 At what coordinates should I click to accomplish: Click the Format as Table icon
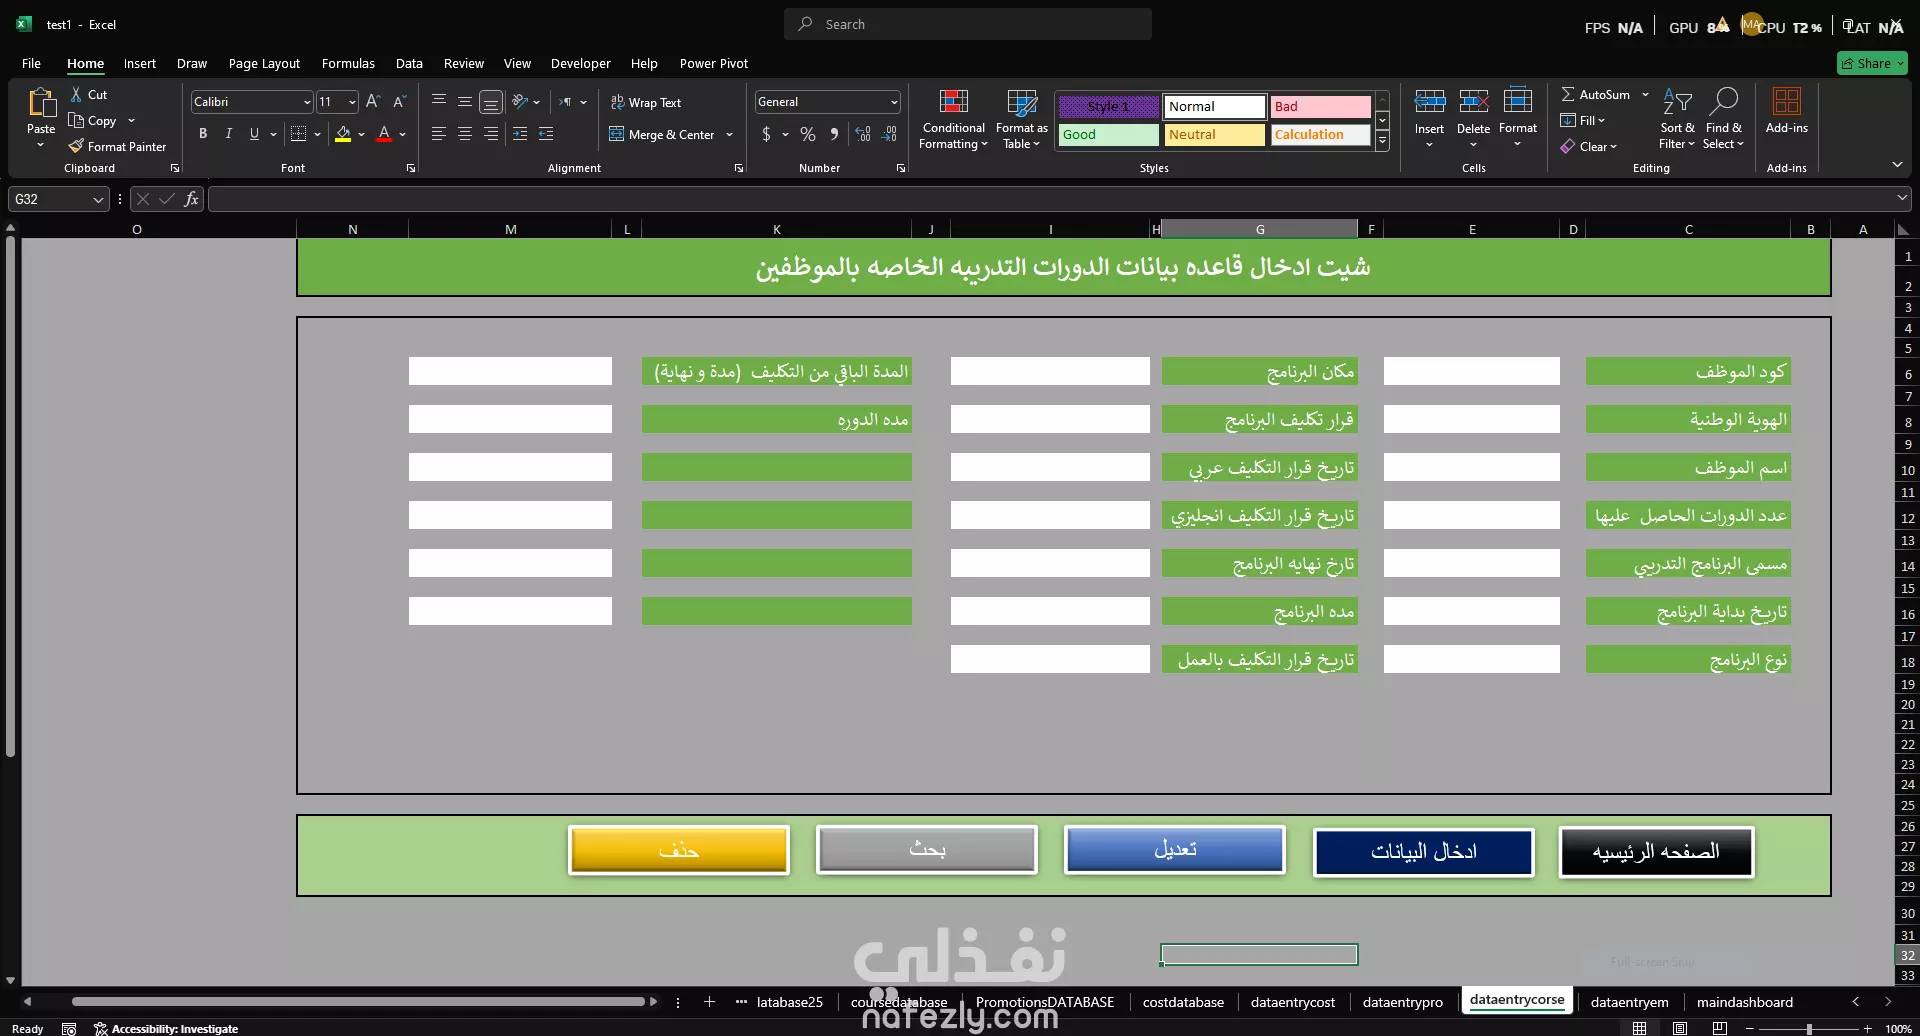(x=1021, y=101)
